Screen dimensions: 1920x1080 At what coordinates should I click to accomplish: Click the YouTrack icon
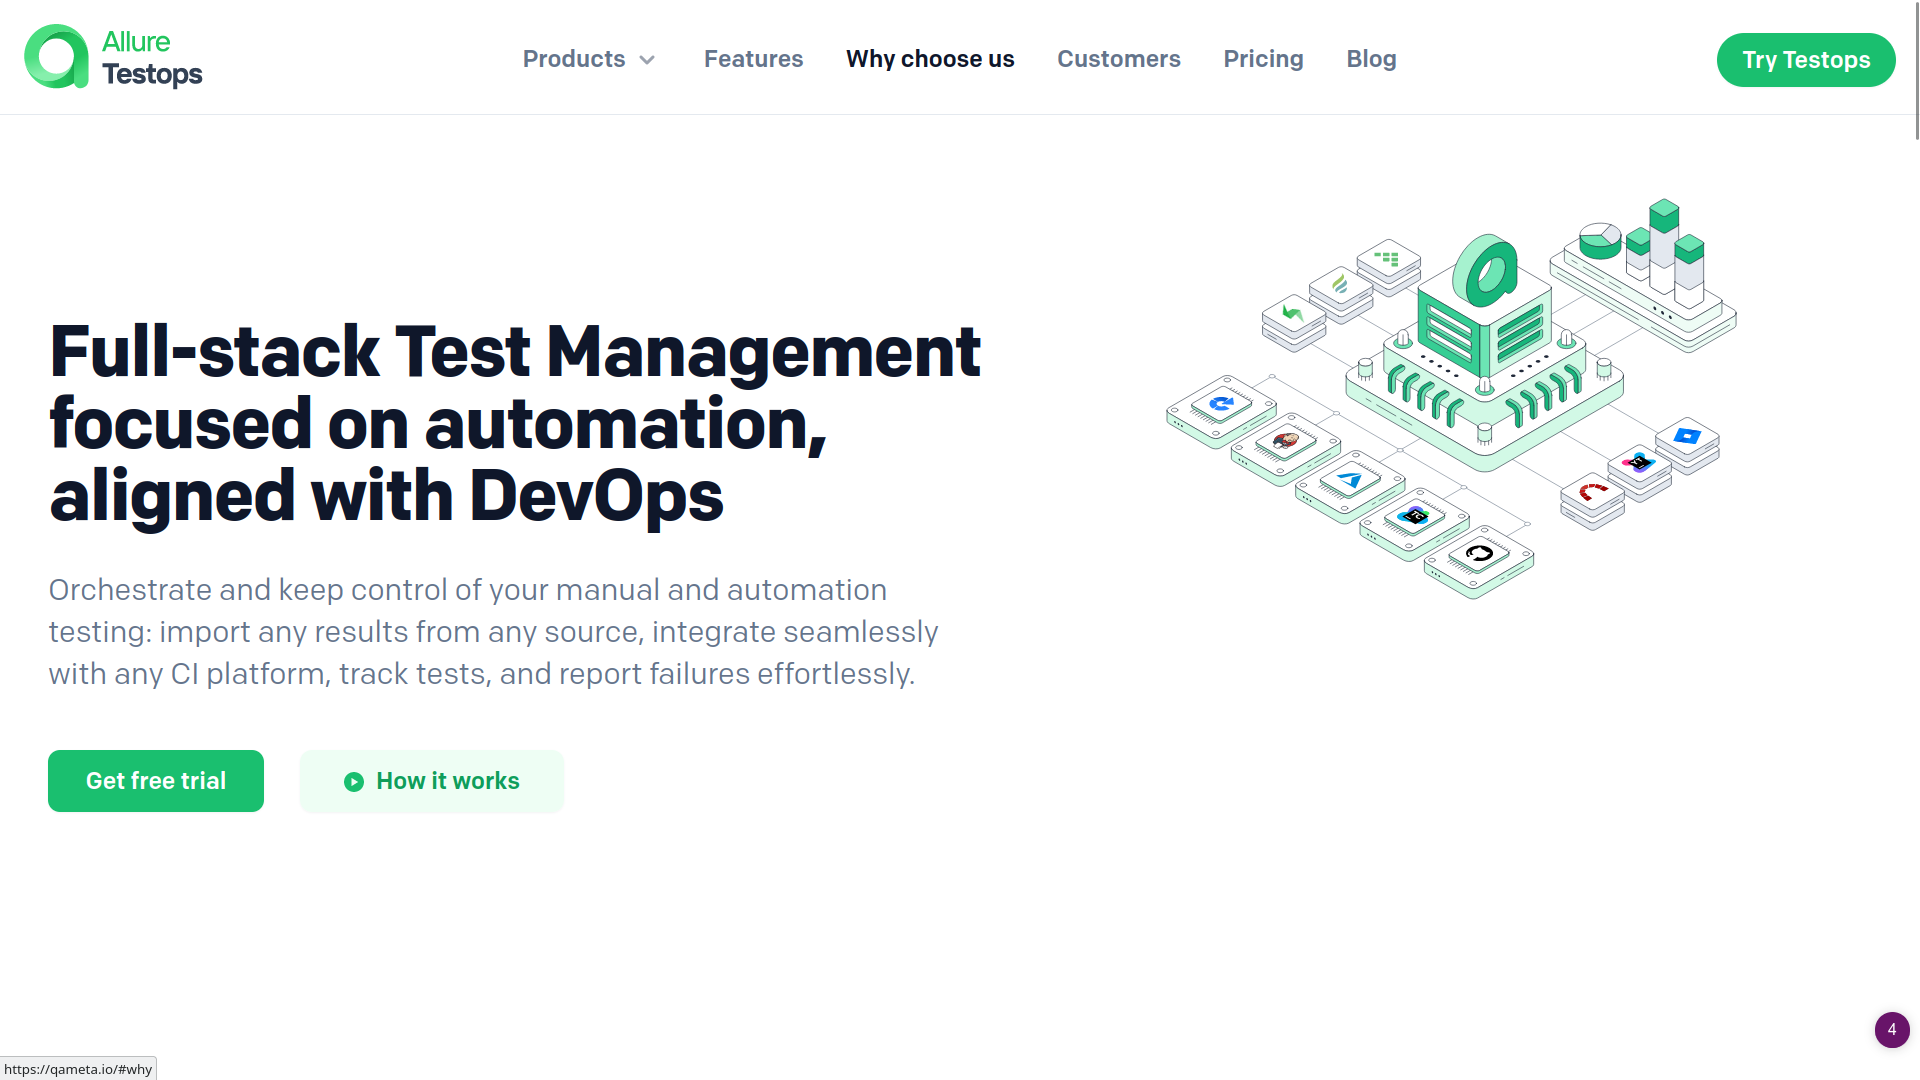pyautogui.click(x=1637, y=462)
